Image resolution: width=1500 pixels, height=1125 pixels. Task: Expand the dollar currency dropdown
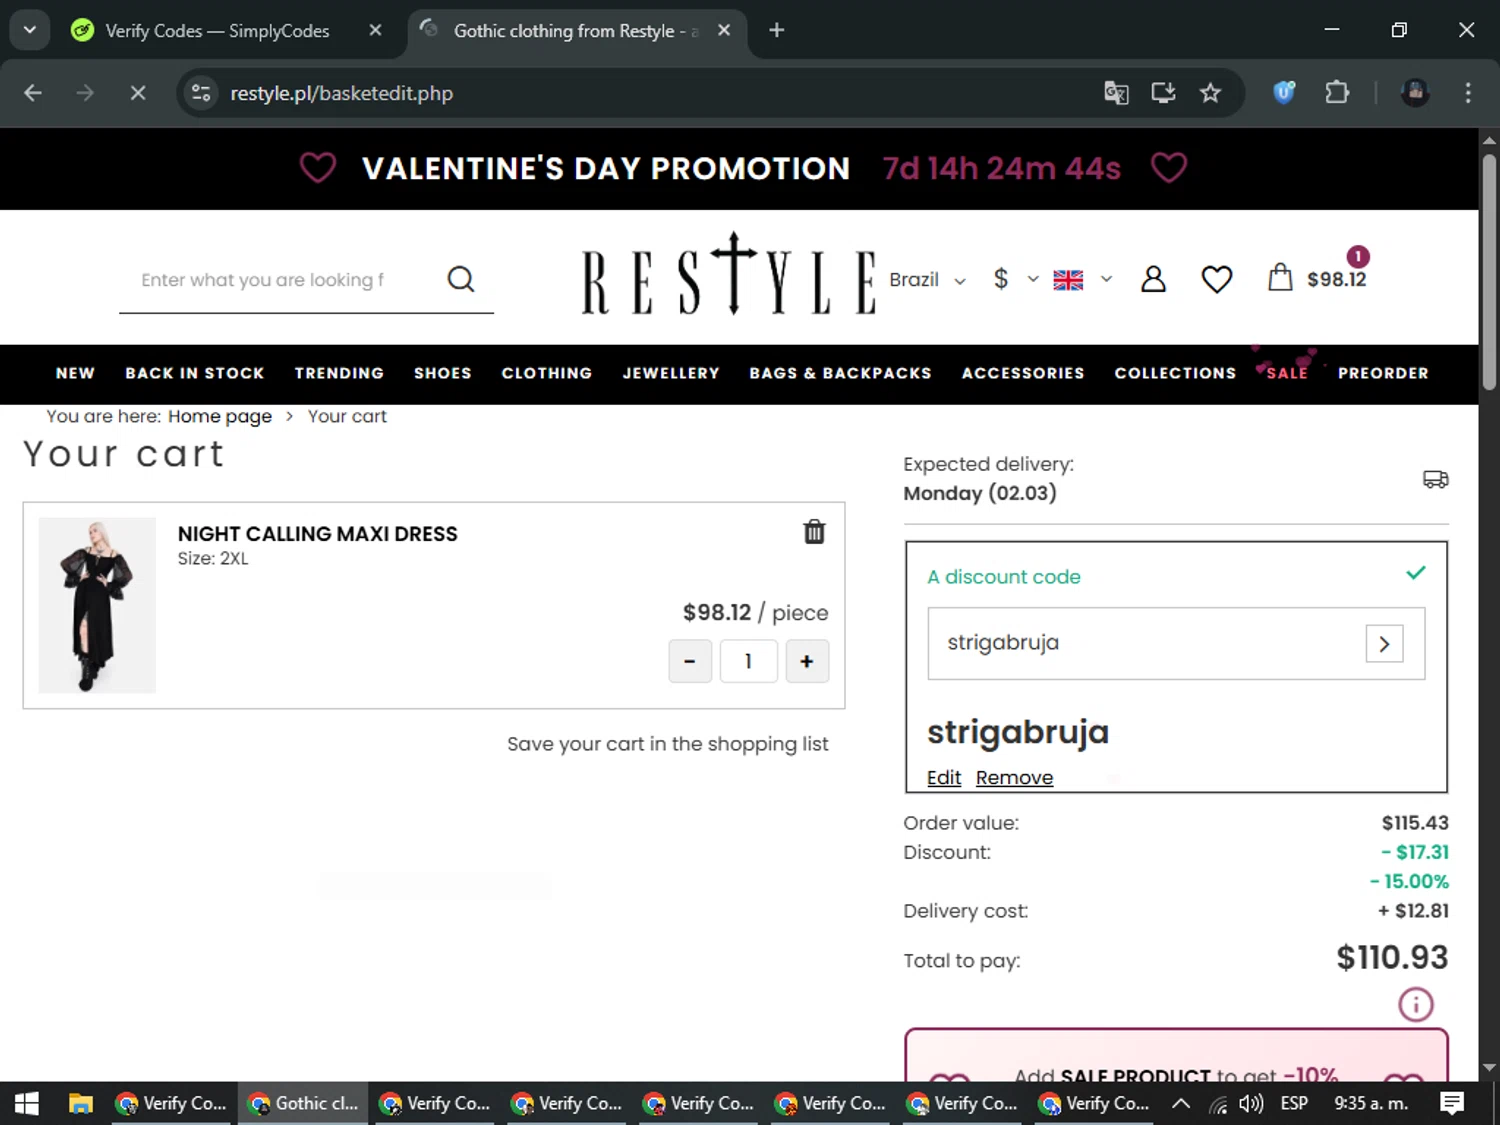click(1015, 279)
